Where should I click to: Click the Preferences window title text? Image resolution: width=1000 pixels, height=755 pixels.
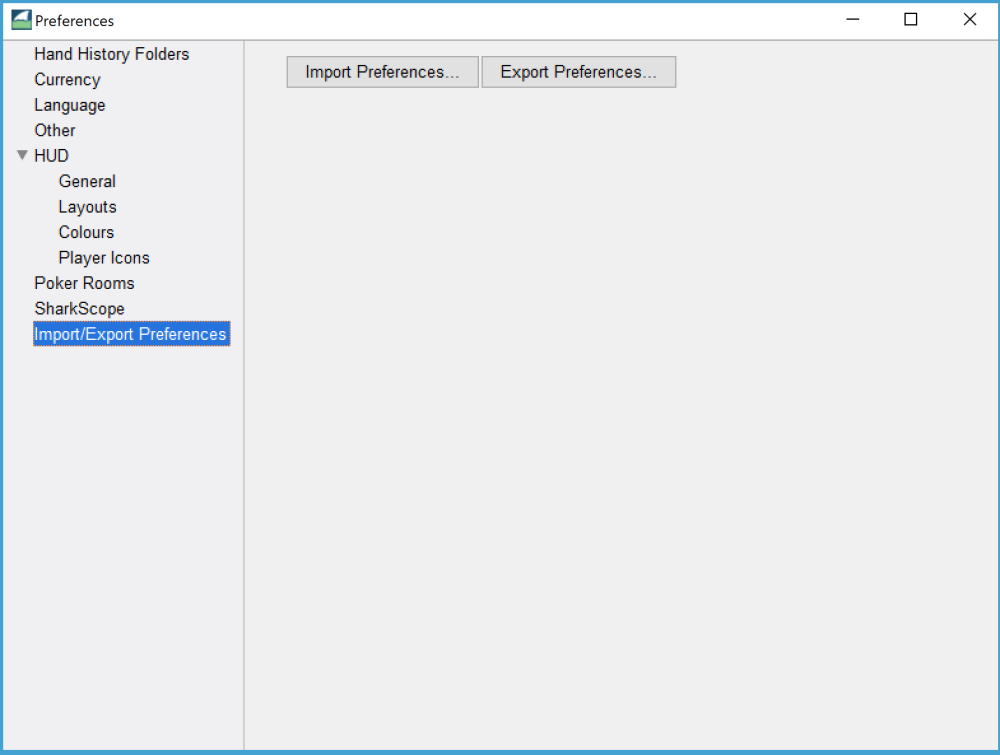click(x=74, y=21)
